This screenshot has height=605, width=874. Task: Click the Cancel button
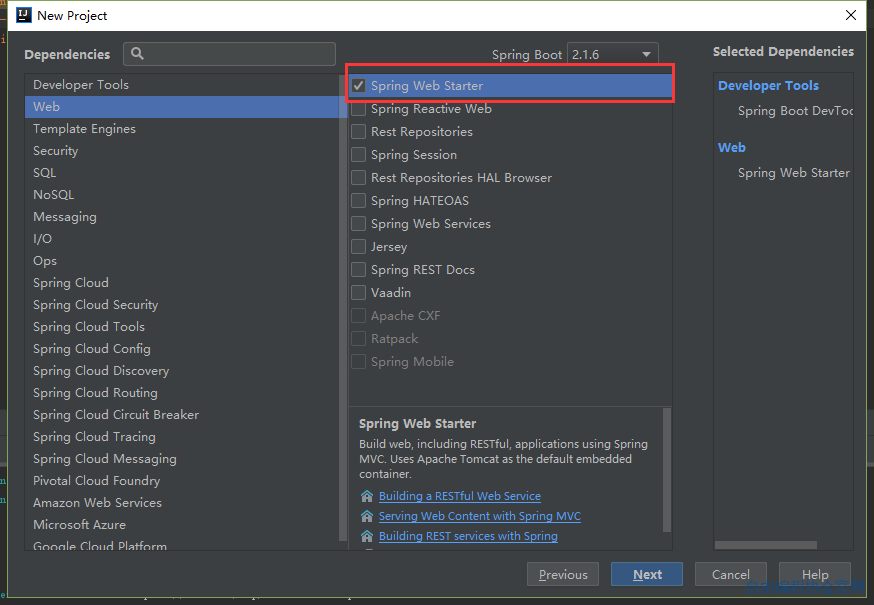[731, 574]
